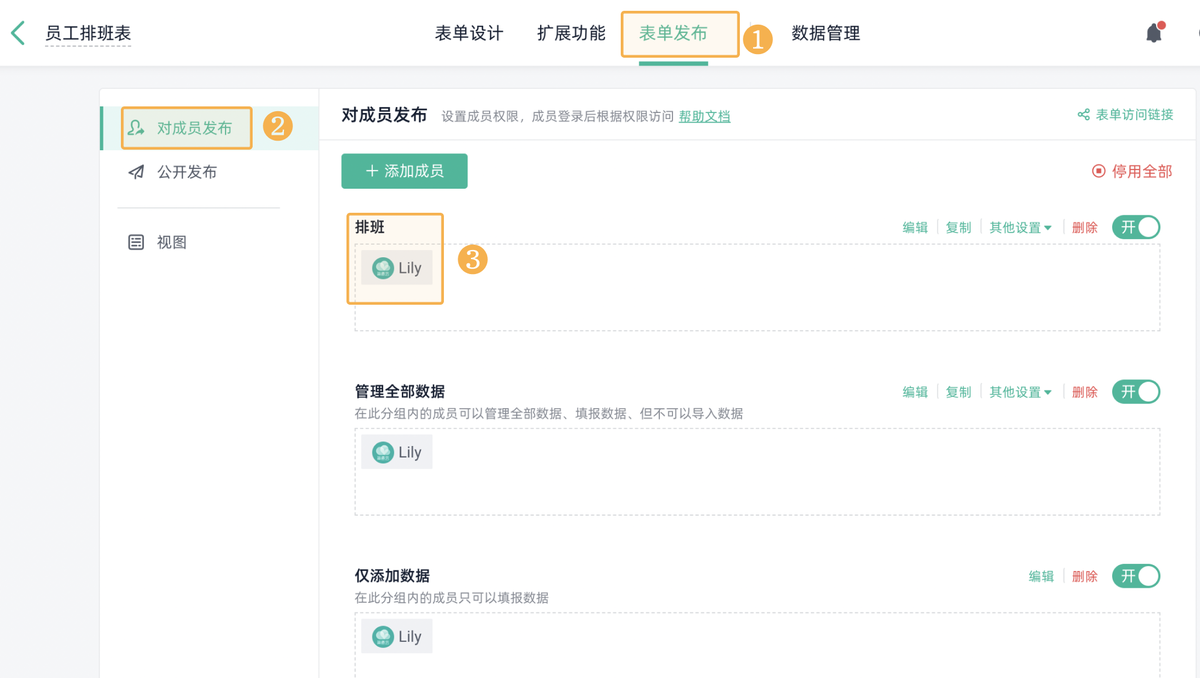Open 其他设置 dropdown for 排班 group
Viewport: 1200px width, 678px height.
[1021, 227]
